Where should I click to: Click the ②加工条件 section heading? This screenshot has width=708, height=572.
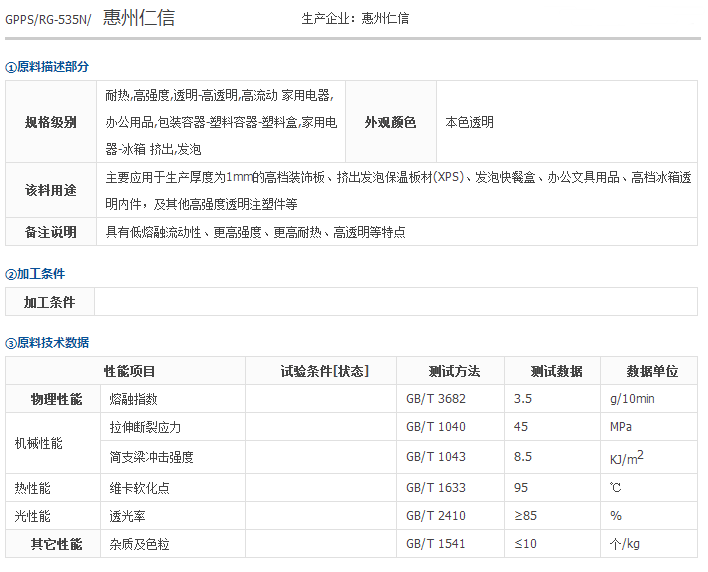pyautogui.click(x=35, y=274)
